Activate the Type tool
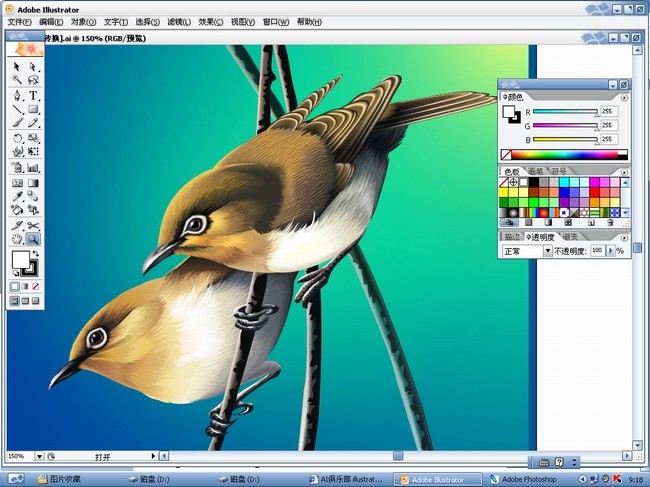The image size is (650, 487). click(33, 96)
